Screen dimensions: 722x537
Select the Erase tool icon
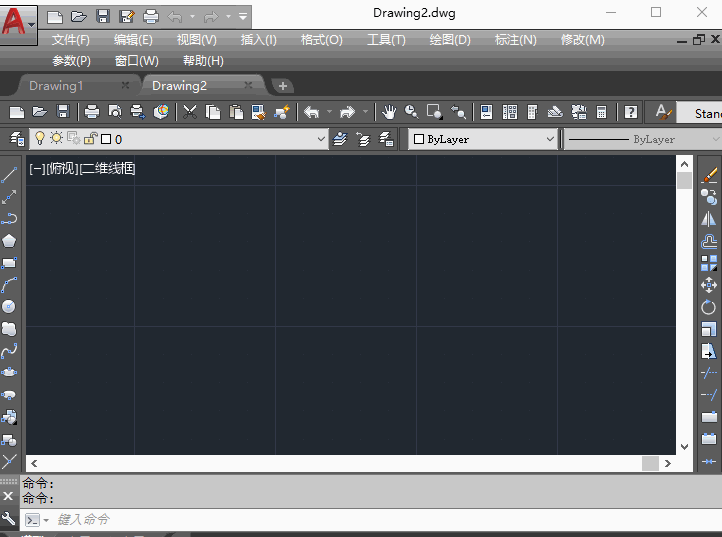[709, 175]
